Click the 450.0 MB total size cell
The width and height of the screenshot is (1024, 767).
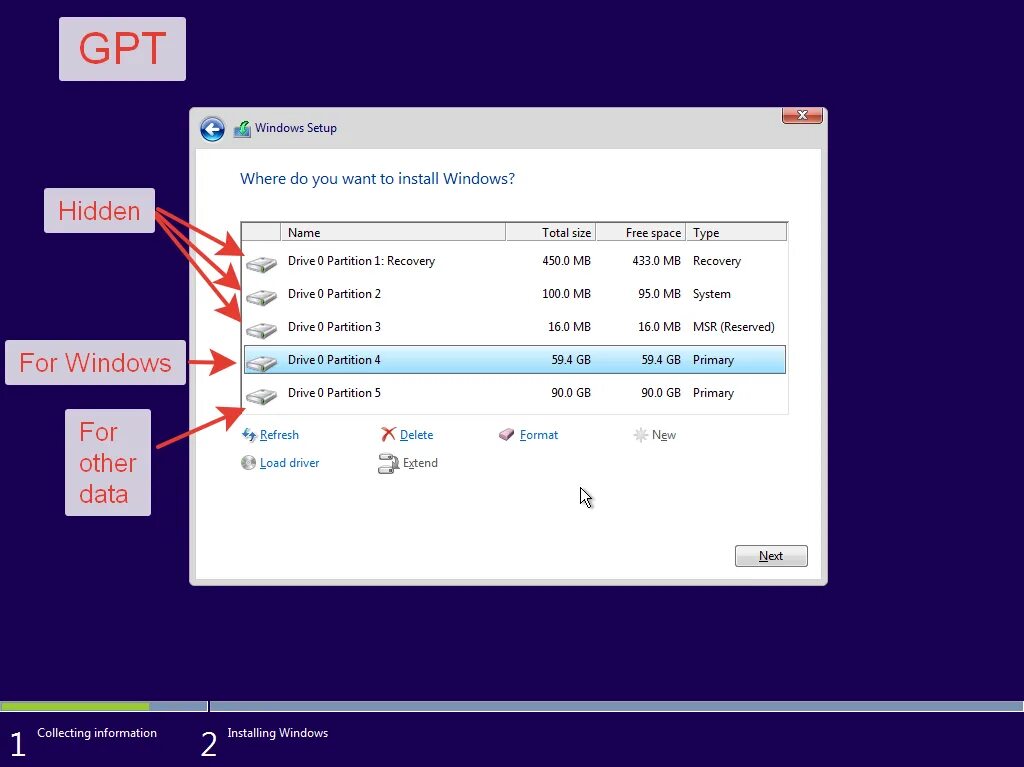[x=566, y=261]
